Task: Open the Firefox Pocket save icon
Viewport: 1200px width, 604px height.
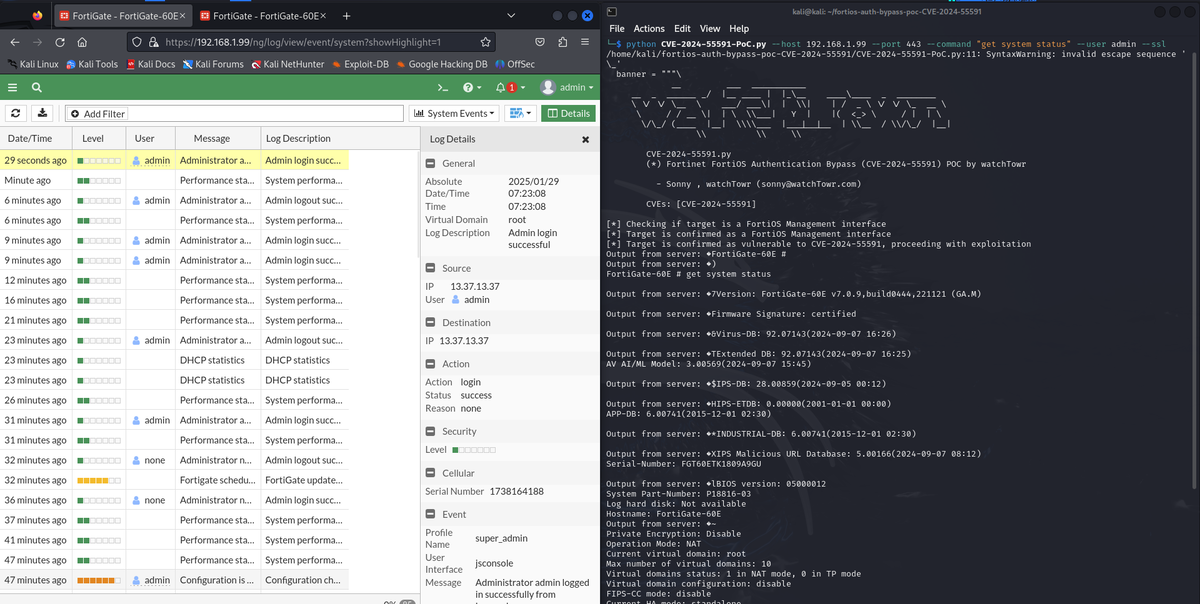Action: [539, 42]
